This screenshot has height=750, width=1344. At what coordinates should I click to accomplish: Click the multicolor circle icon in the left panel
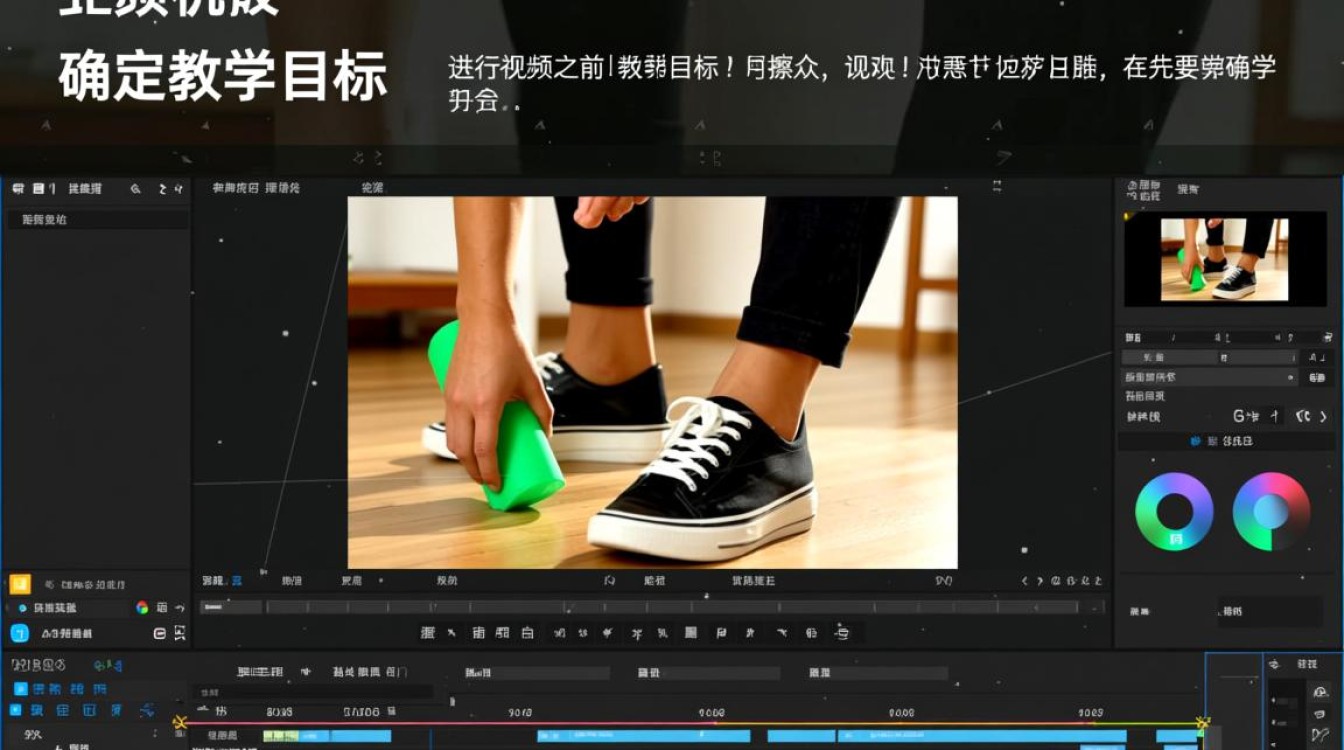coord(142,607)
